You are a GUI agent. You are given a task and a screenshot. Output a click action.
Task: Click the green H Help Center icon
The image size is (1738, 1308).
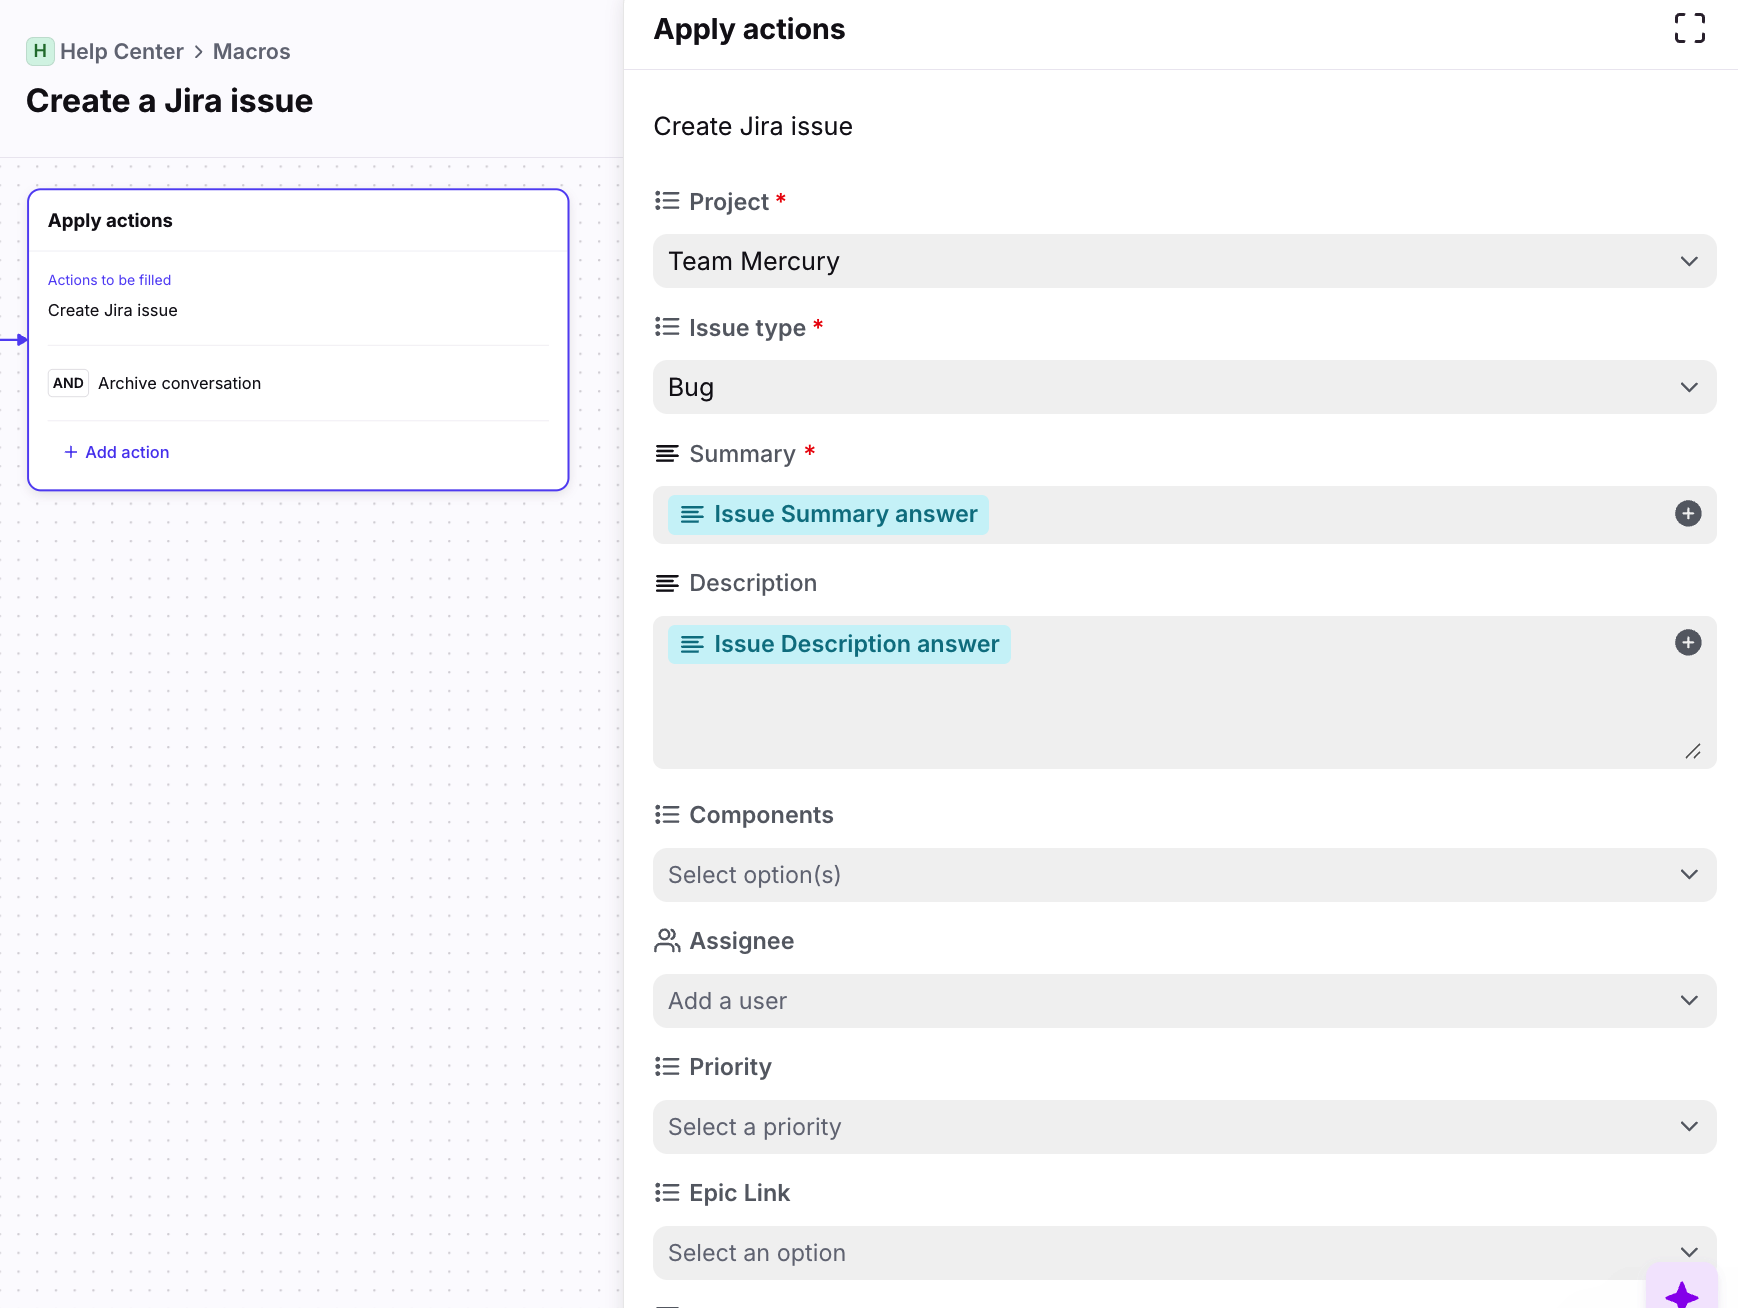click(x=40, y=51)
